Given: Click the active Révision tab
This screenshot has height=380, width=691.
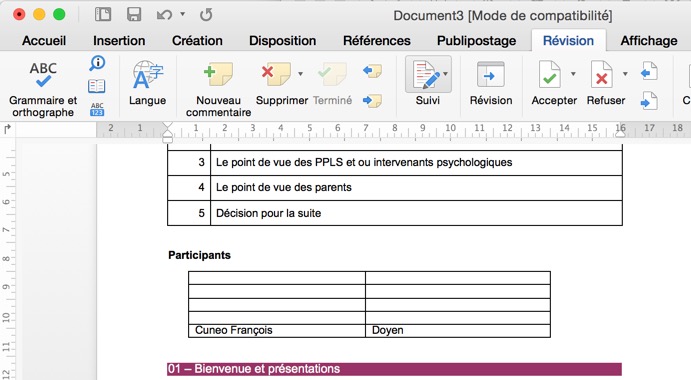Looking at the screenshot, I should click(x=568, y=41).
